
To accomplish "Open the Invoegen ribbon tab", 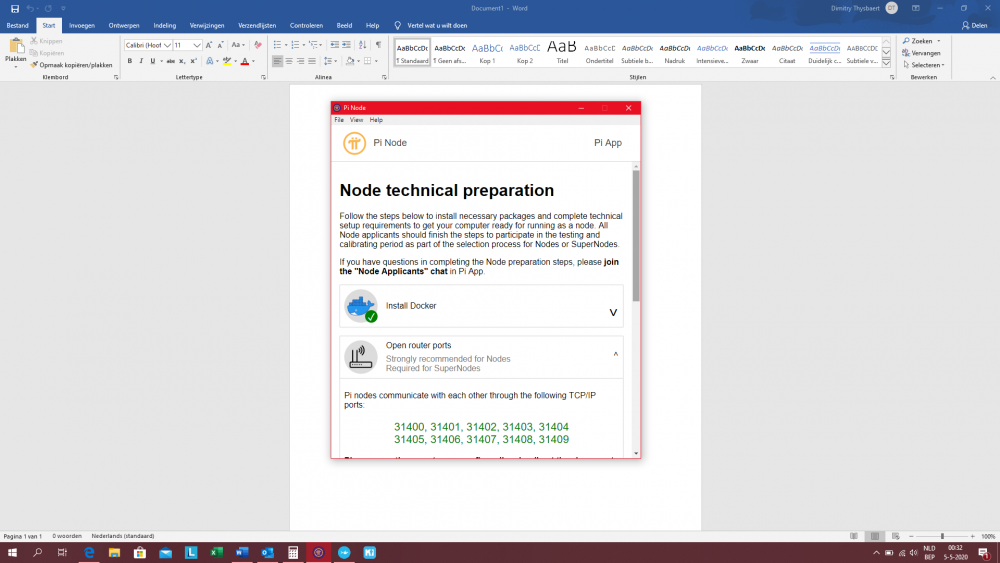I will pyautogui.click(x=82, y=25).
